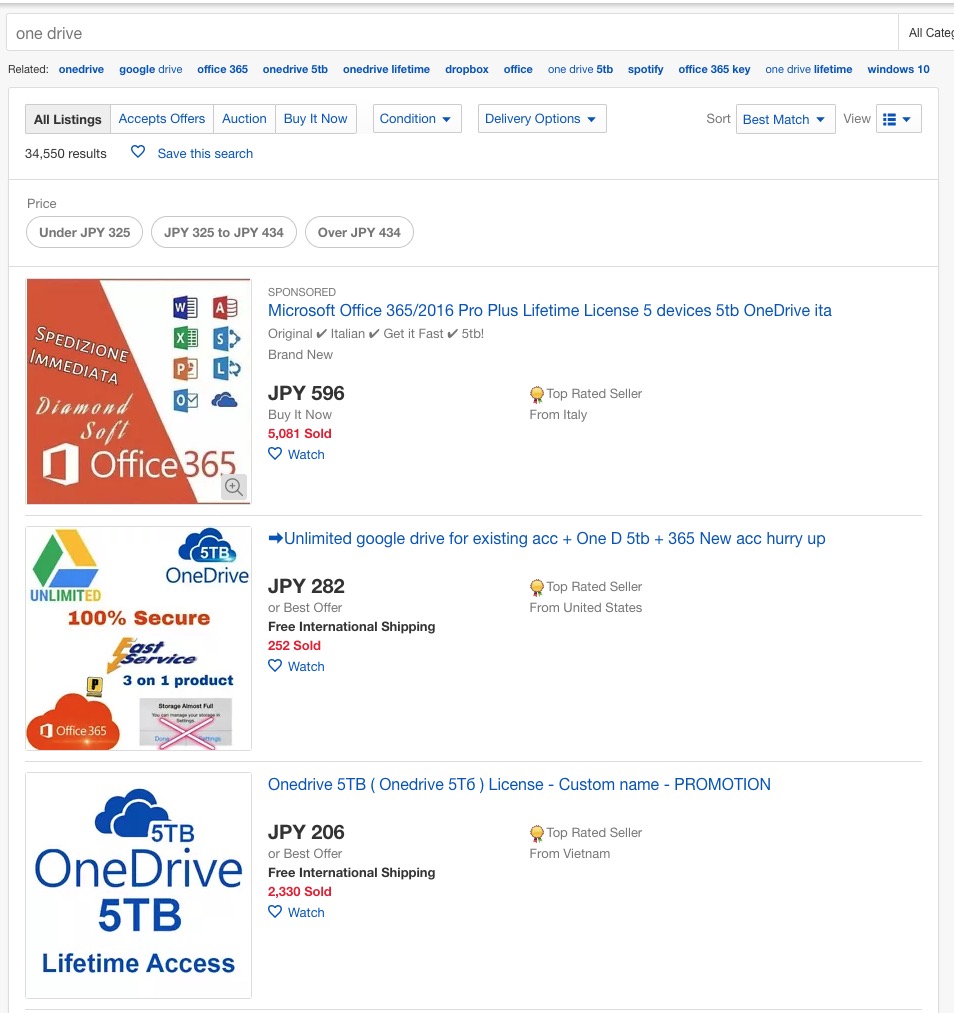Open the OneDrive 5TB Lifetime Access thumbnail

pyautogui.click(x=138, y=885)
